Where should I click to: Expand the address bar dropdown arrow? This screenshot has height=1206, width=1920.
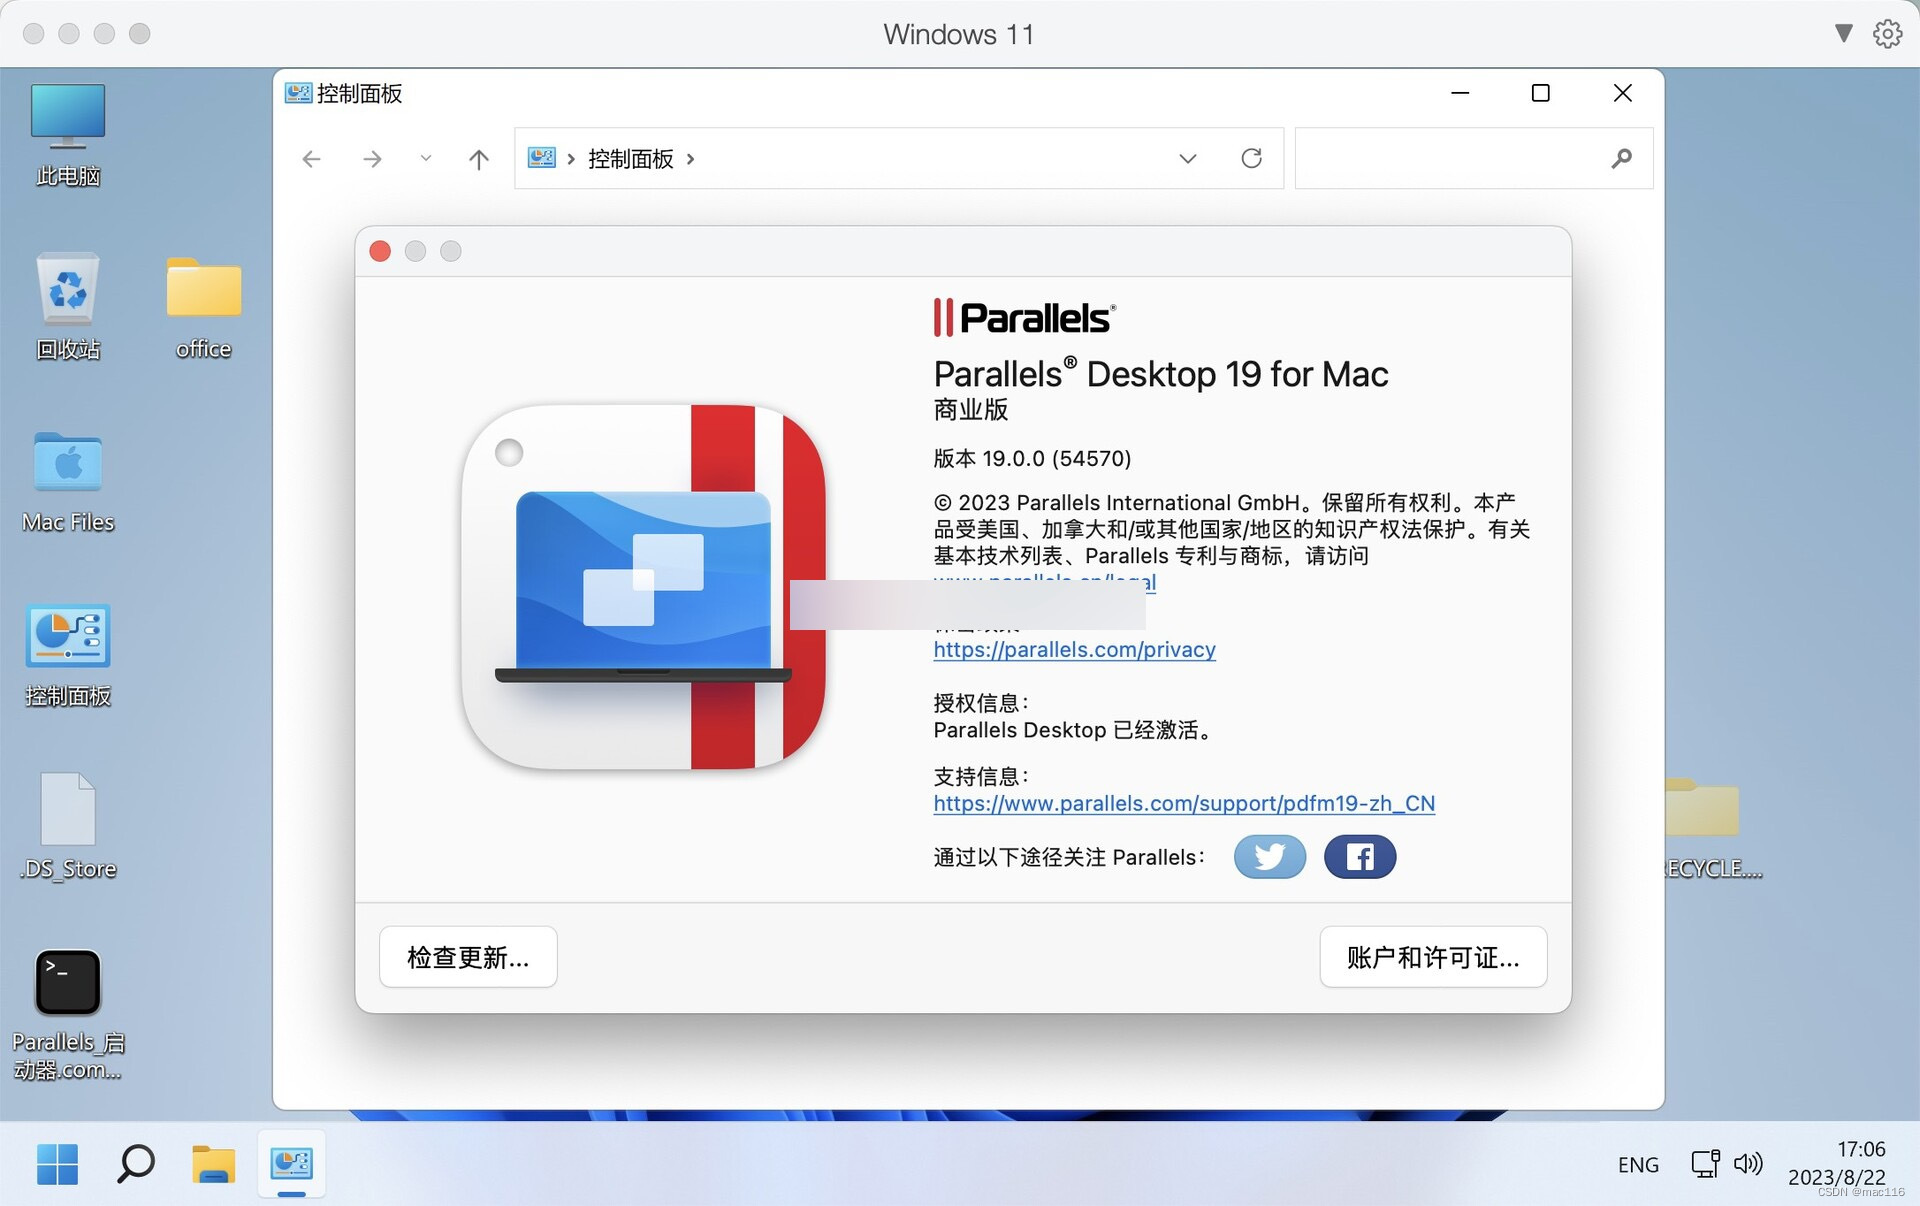click(x=1189, y=157)
